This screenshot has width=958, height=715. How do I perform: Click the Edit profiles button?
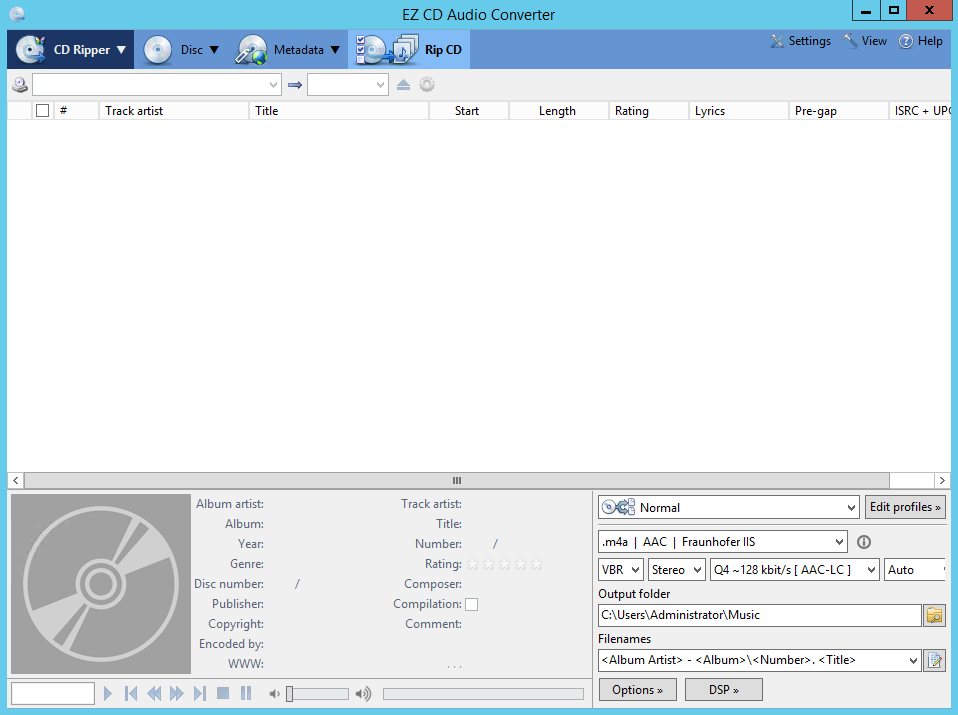(x=905, y=507)
